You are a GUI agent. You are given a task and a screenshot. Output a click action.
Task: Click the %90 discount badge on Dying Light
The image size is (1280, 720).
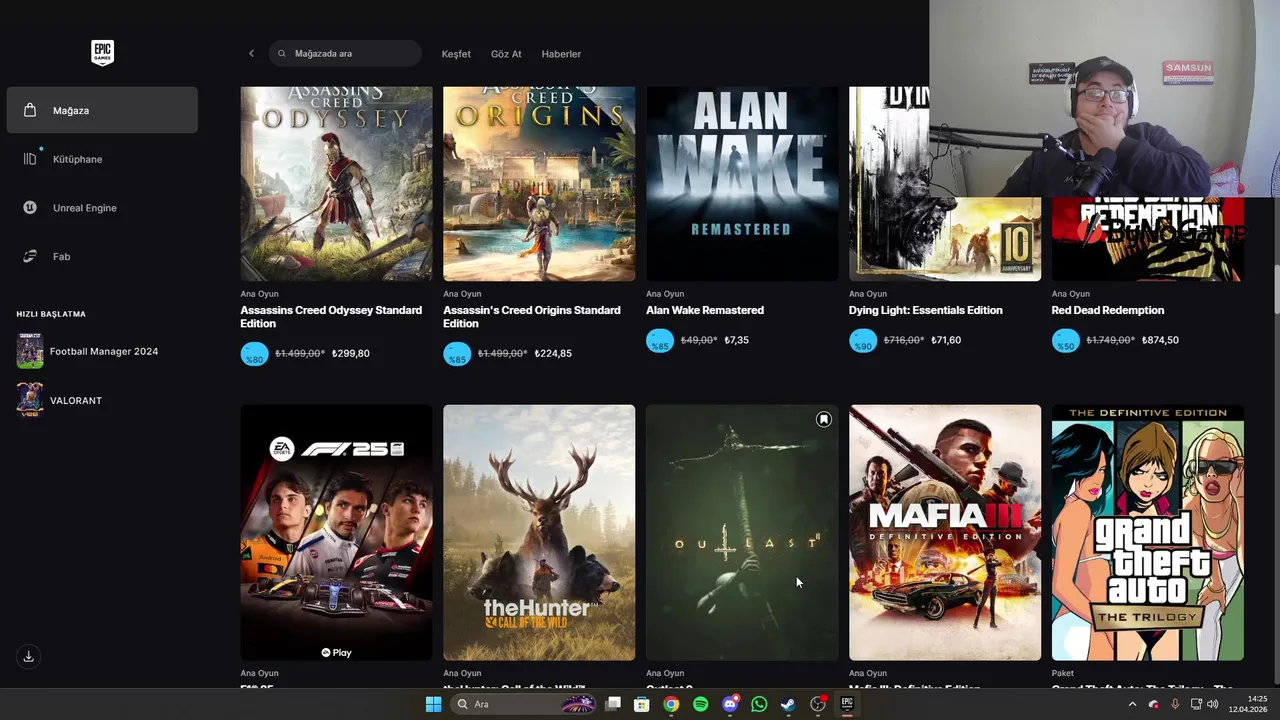[863, 341]
